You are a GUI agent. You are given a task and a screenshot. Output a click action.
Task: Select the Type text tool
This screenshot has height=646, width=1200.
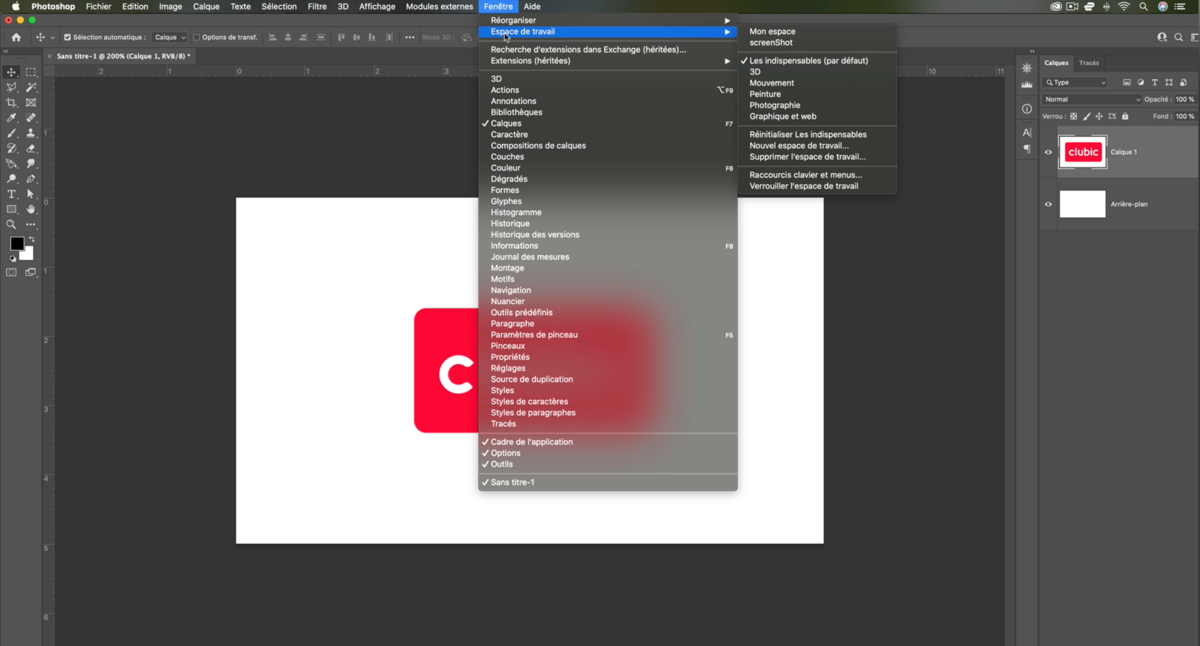click(x=12, y=194)
